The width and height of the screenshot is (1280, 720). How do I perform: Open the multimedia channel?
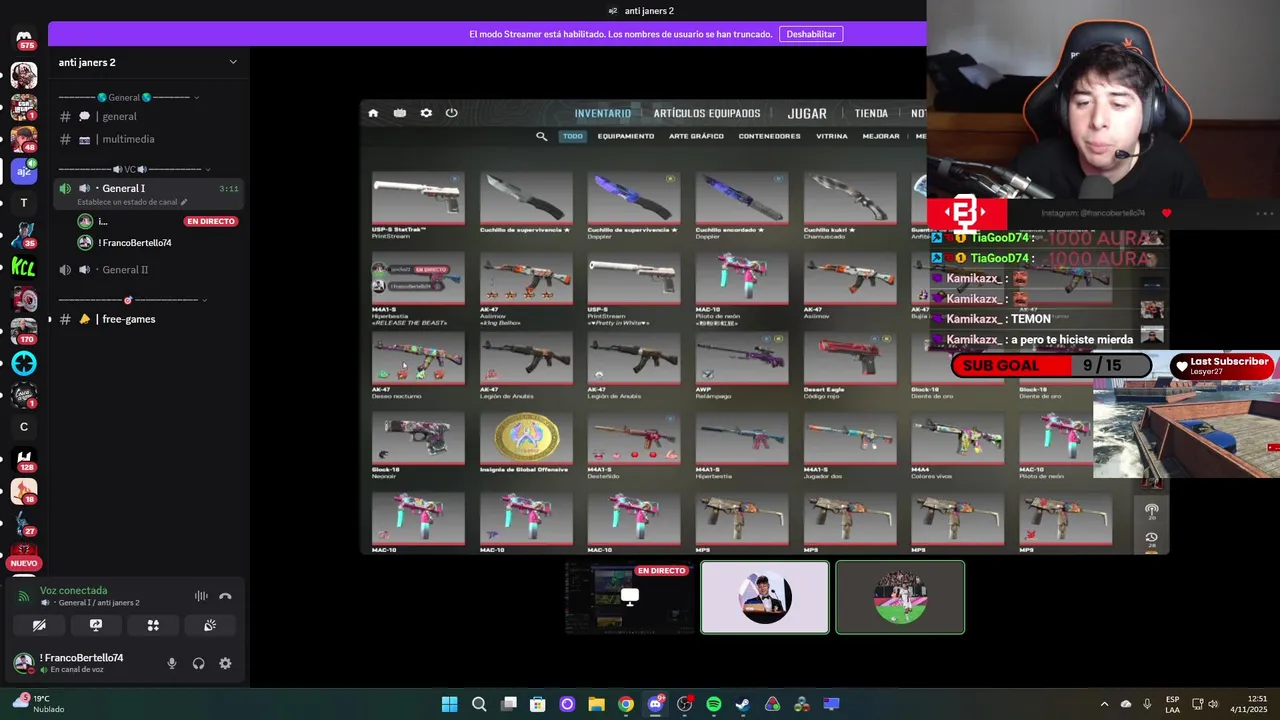pyautogui.click(x=149, y=139)
